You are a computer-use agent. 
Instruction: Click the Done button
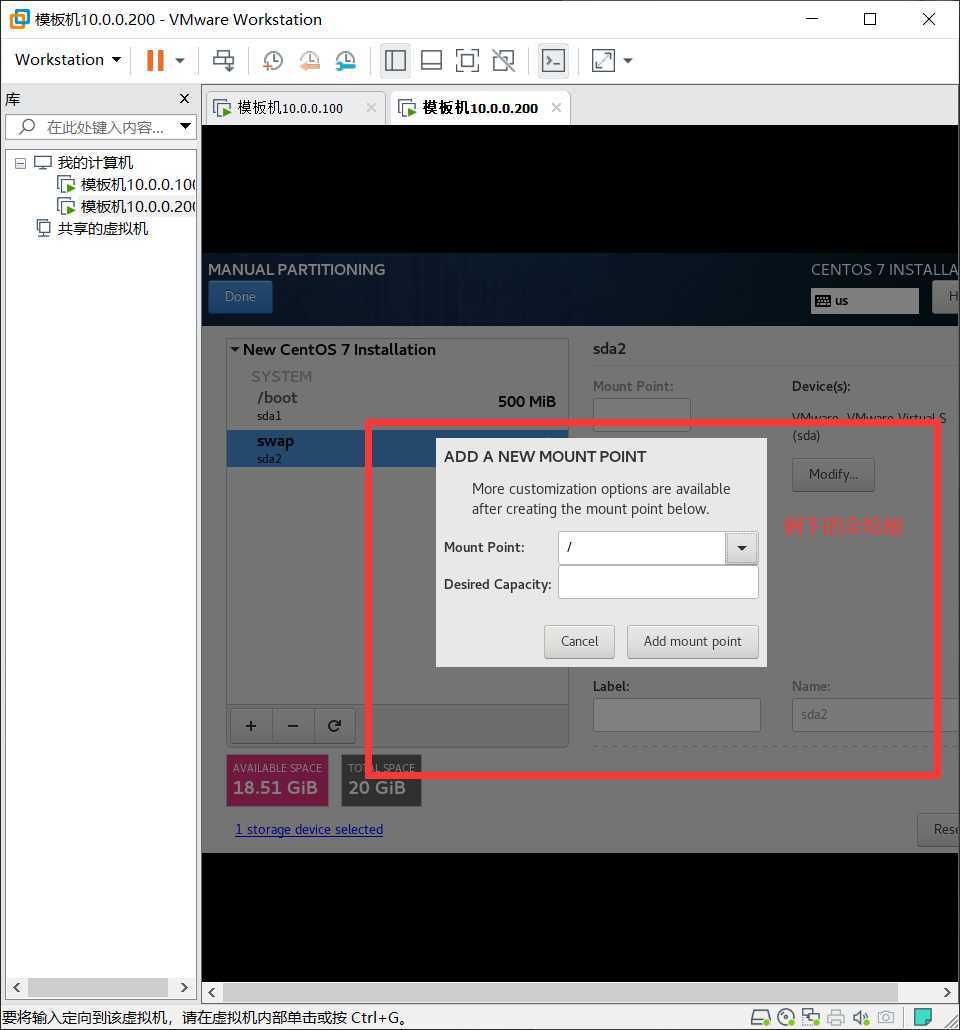click(x=240, y=297)
